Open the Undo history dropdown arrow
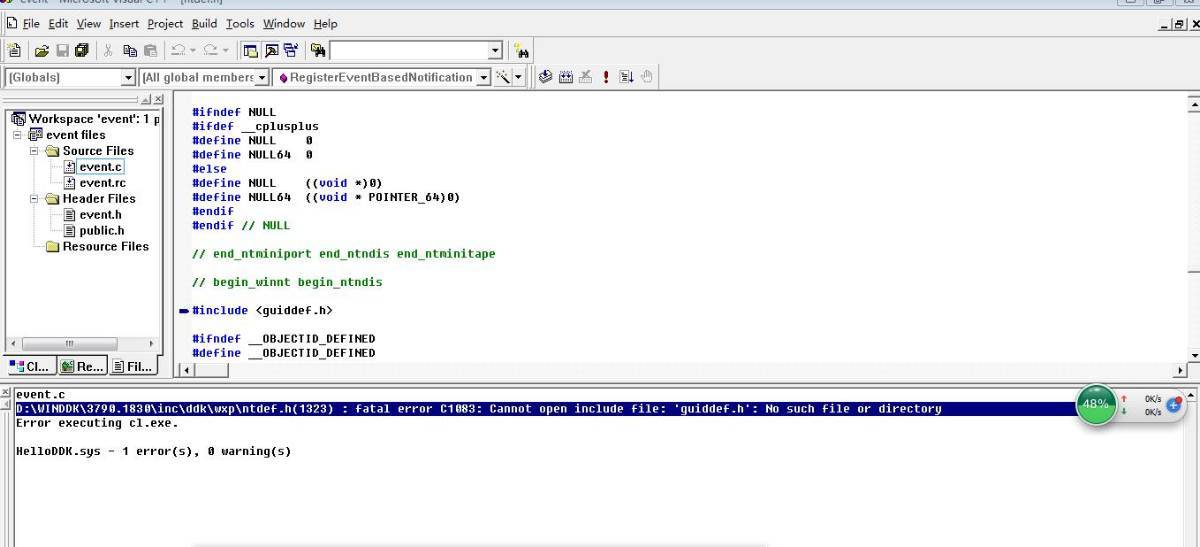The height and width of the screenshot is (547, 1200). [192, 50]
